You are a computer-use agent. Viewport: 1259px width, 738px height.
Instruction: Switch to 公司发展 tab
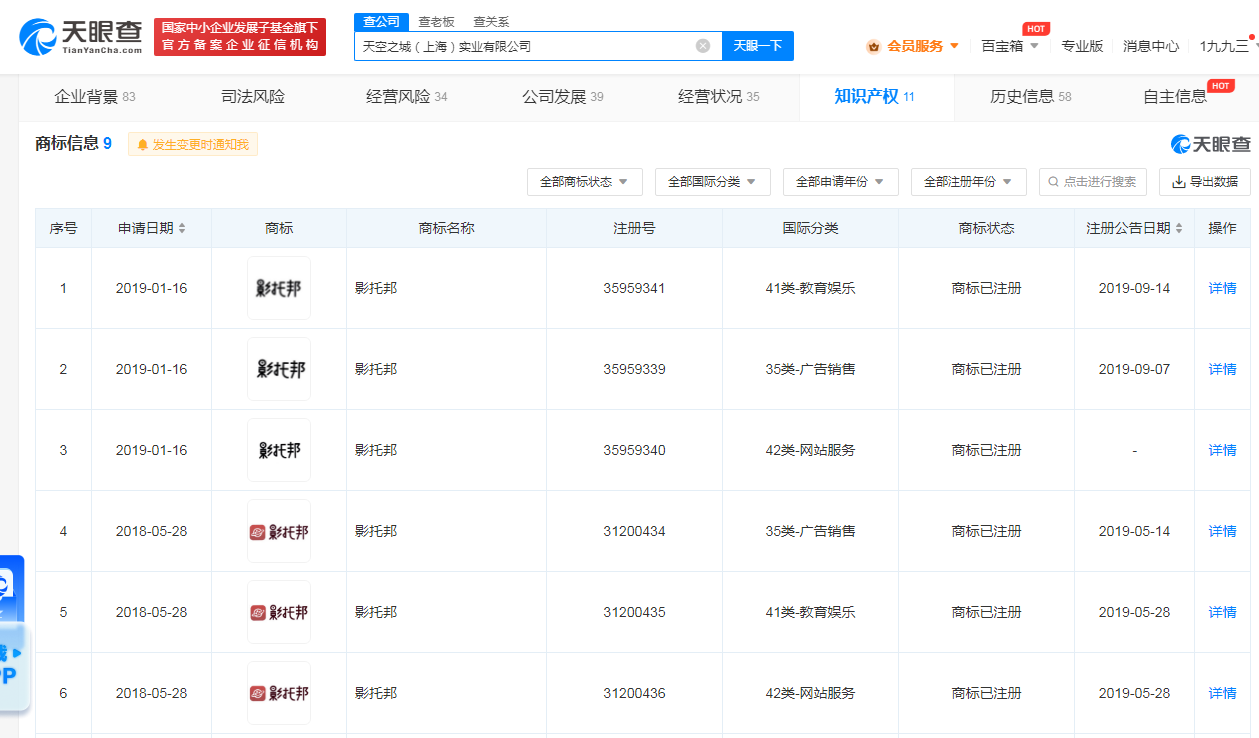click(563, 97)
